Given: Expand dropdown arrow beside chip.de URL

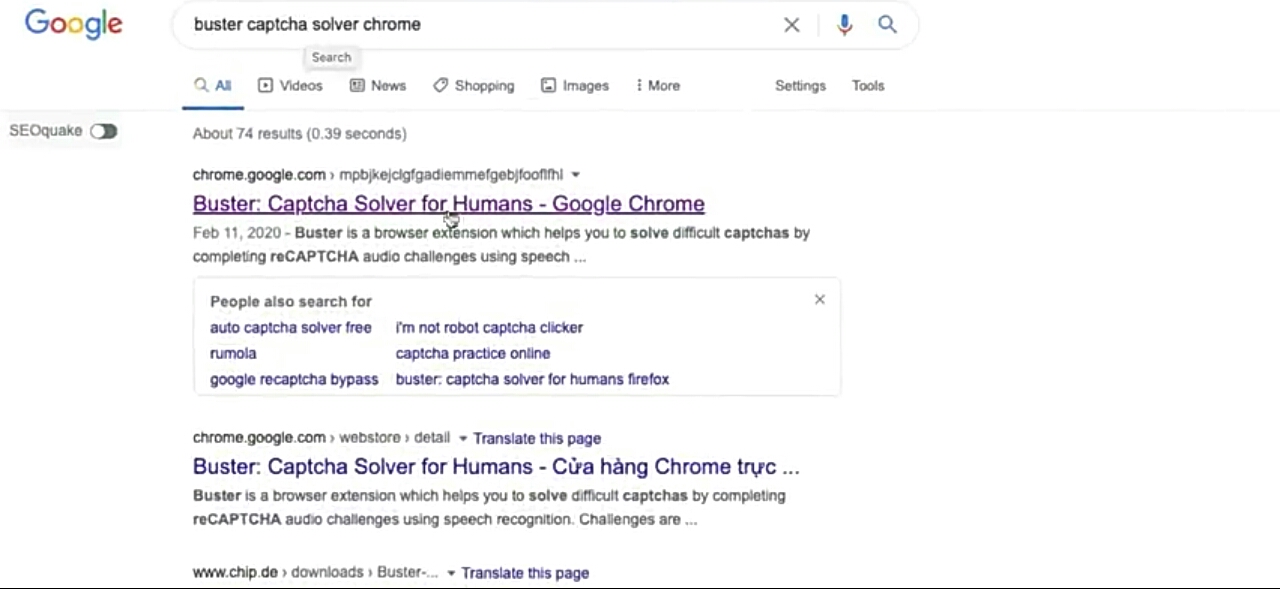Looking at the screenshot, I should click(x=451, y=573).
